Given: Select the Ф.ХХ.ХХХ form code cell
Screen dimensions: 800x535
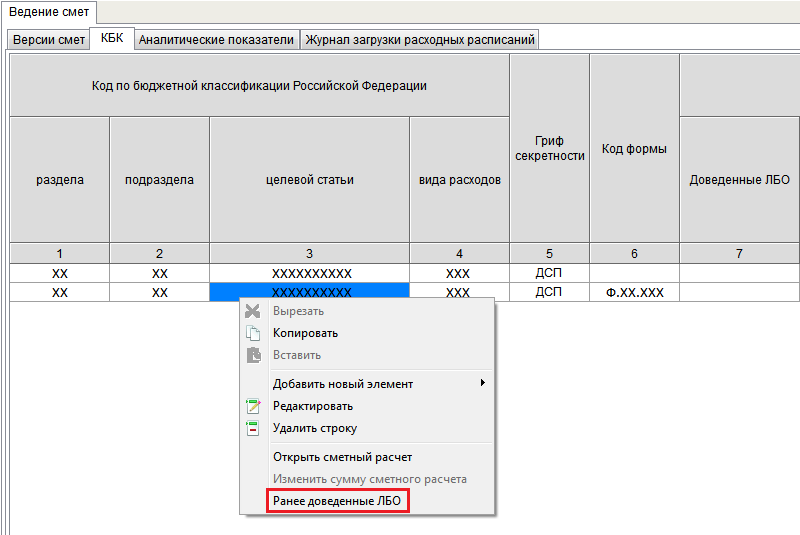Looking at the screenshot, I should 634,293.
